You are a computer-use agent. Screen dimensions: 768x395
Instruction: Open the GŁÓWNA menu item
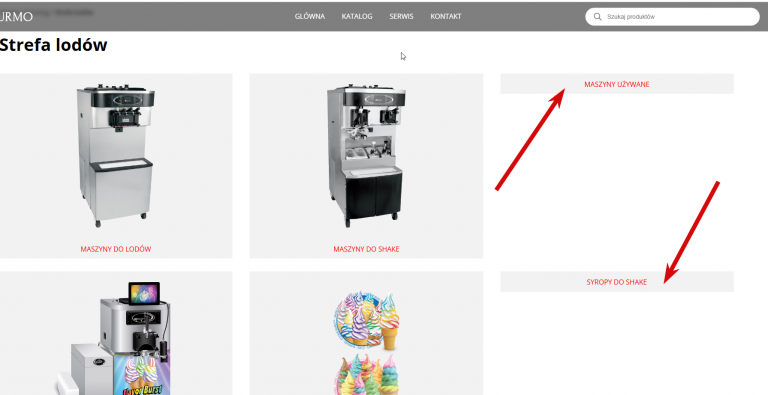point(310,17)
